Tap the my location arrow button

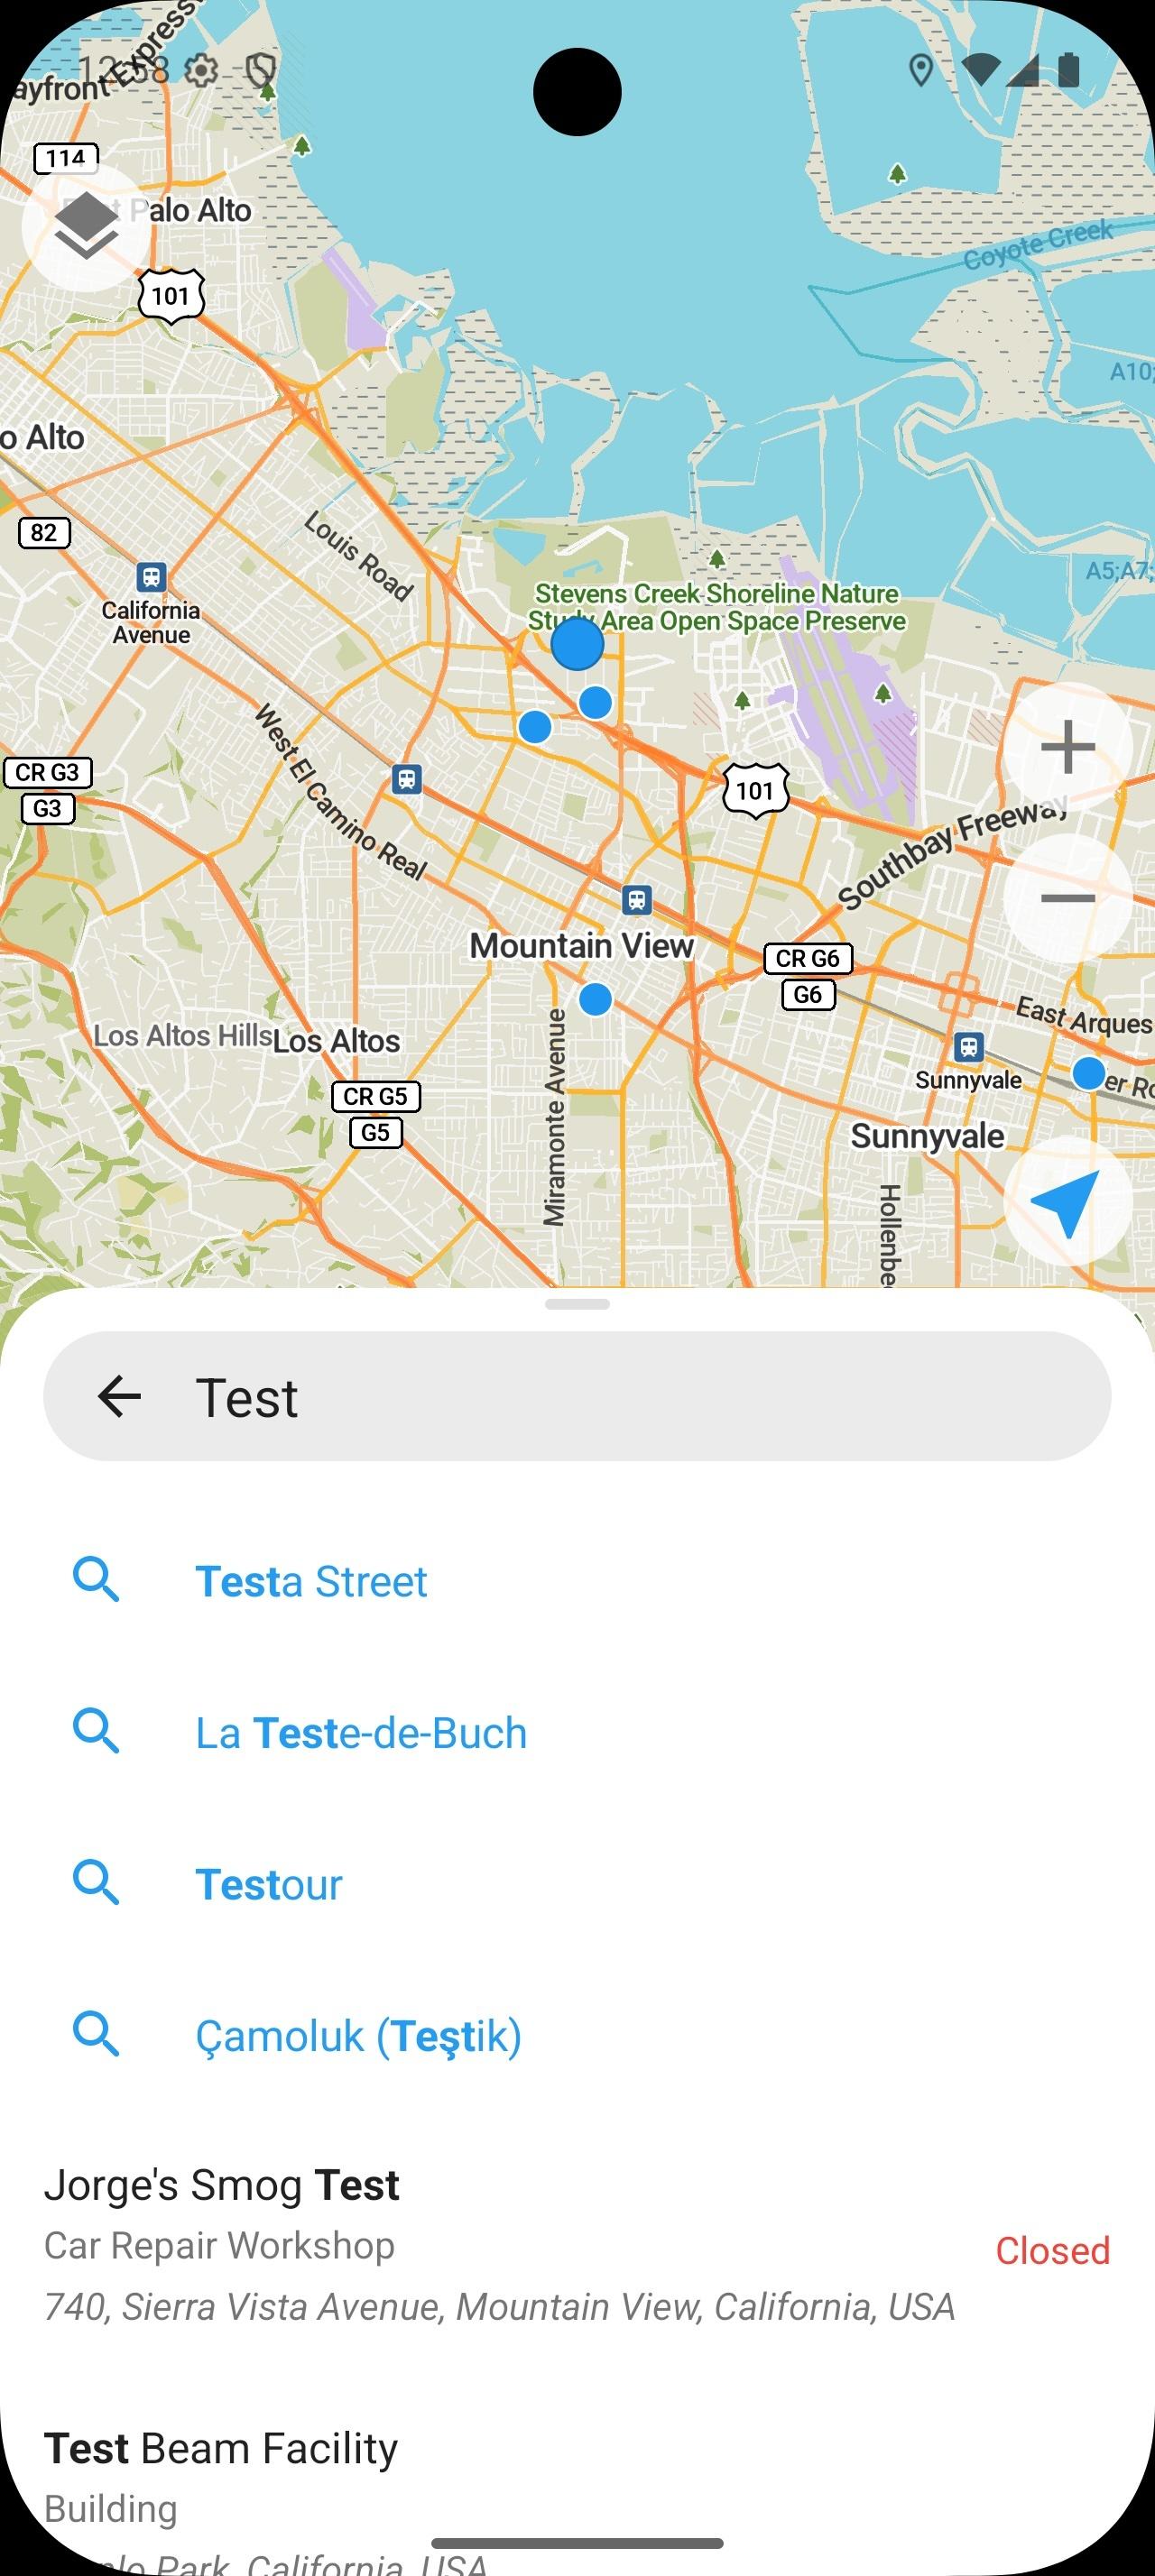(1067, 1201)
